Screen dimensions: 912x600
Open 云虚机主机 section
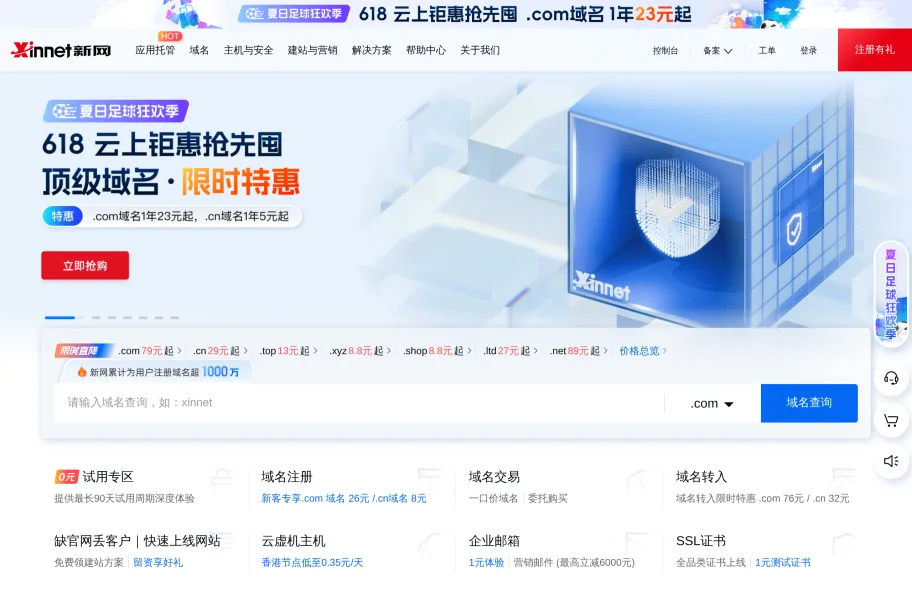[x=293, y=541]
